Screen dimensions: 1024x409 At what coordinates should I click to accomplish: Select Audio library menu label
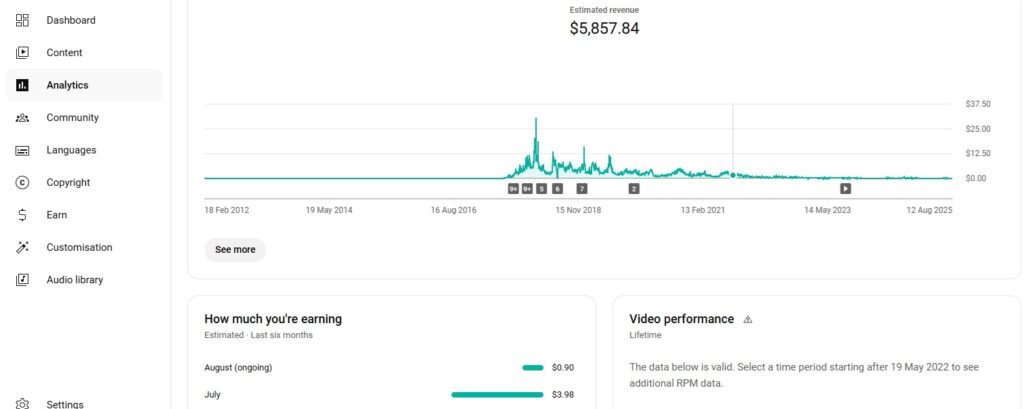tap(74, 280)
